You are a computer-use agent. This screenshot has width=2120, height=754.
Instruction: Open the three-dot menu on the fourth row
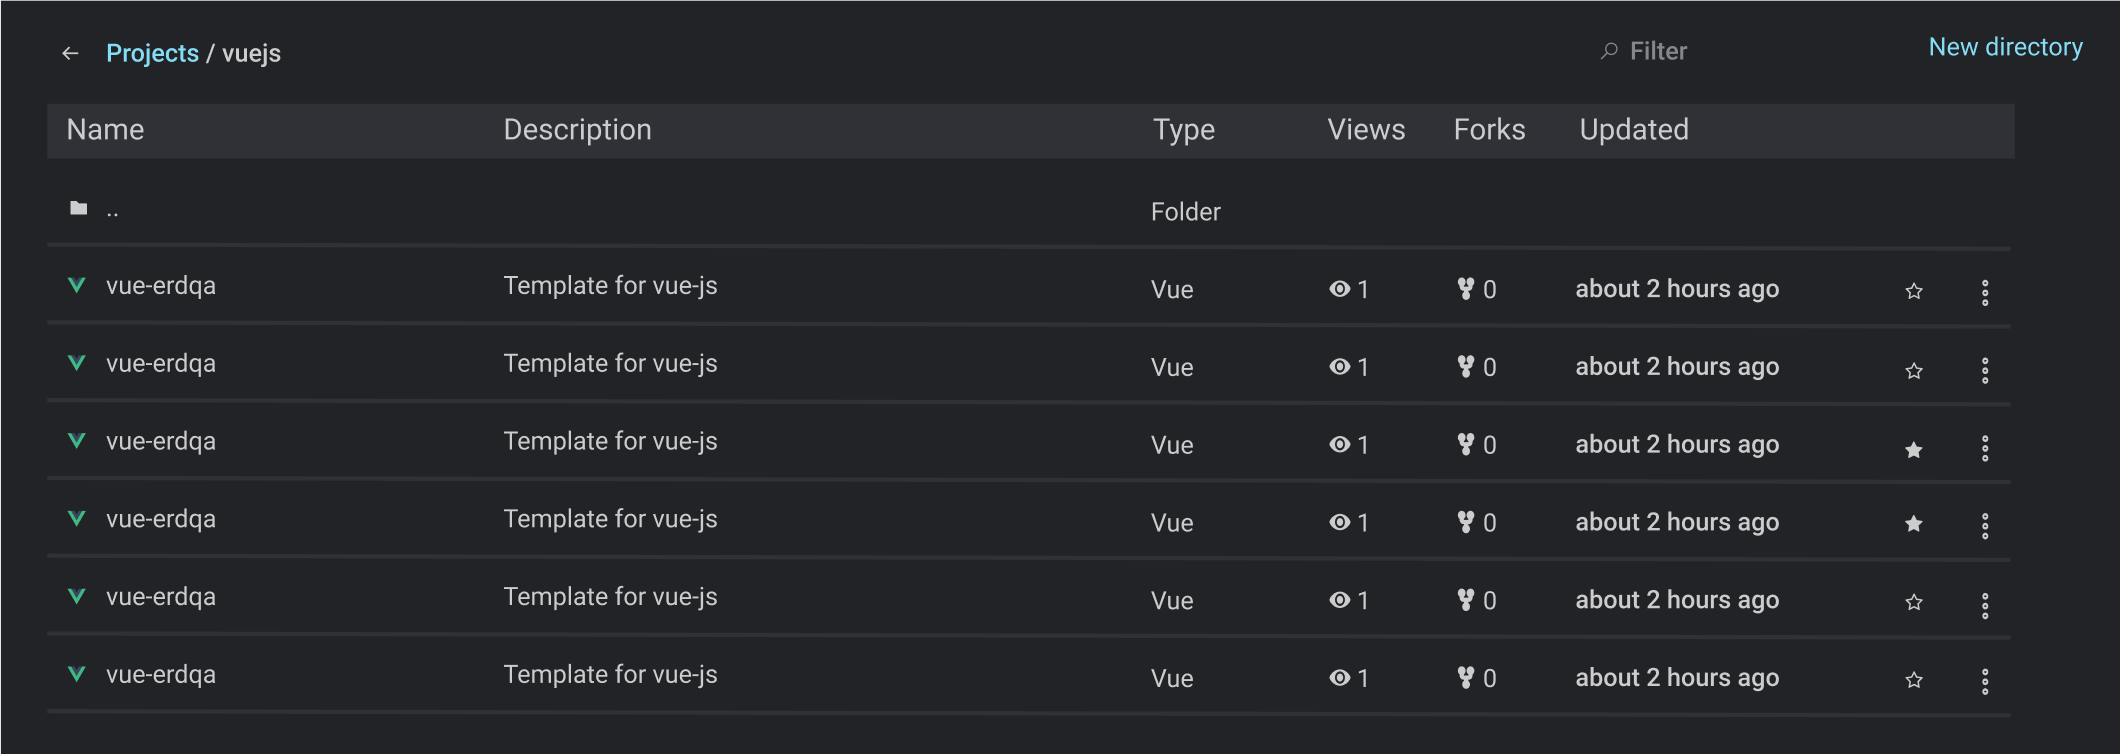point(1985,525)
